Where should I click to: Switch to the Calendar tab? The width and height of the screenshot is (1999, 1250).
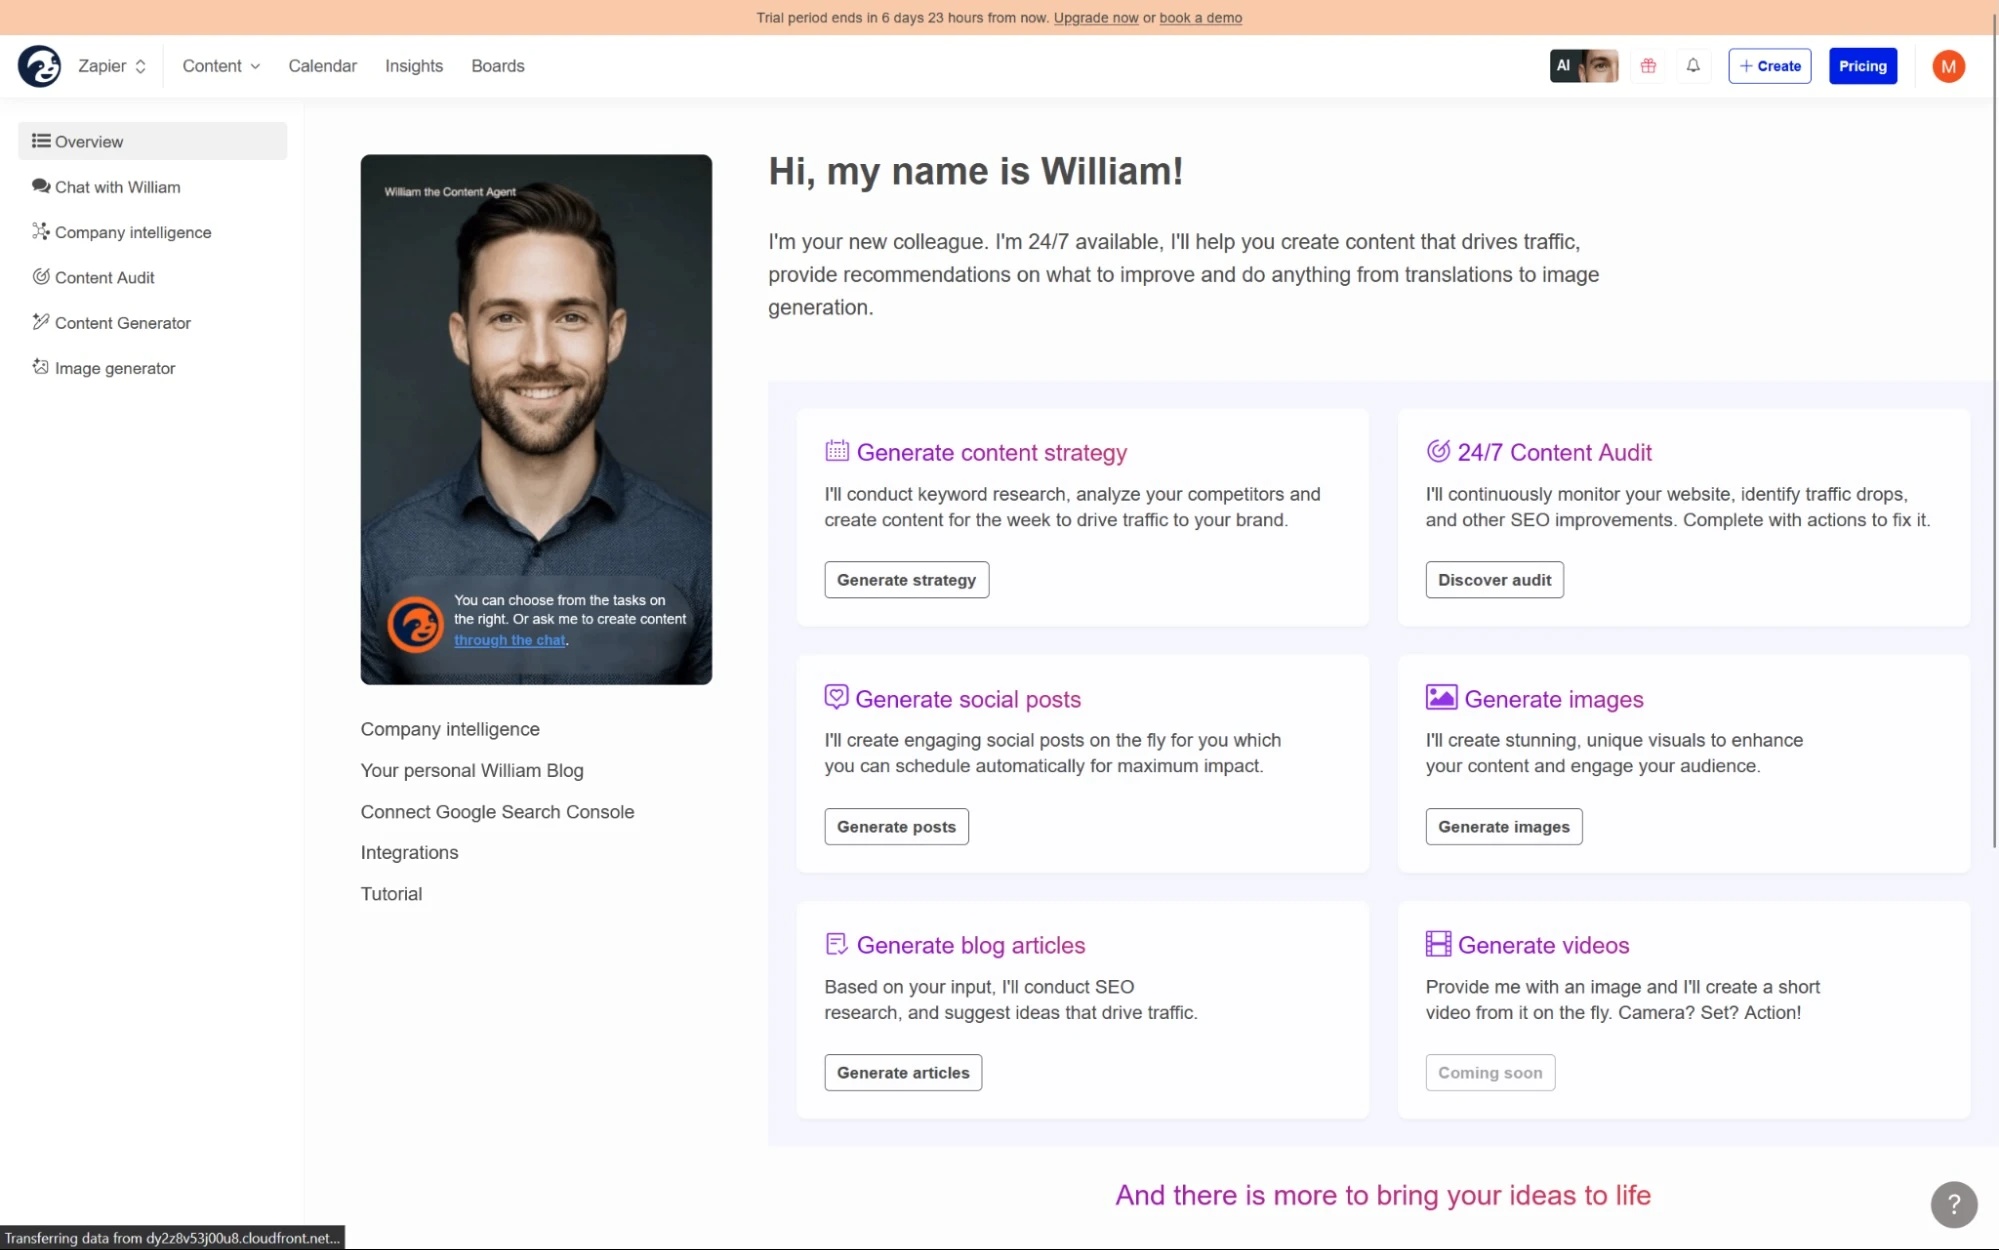point(322,66)
